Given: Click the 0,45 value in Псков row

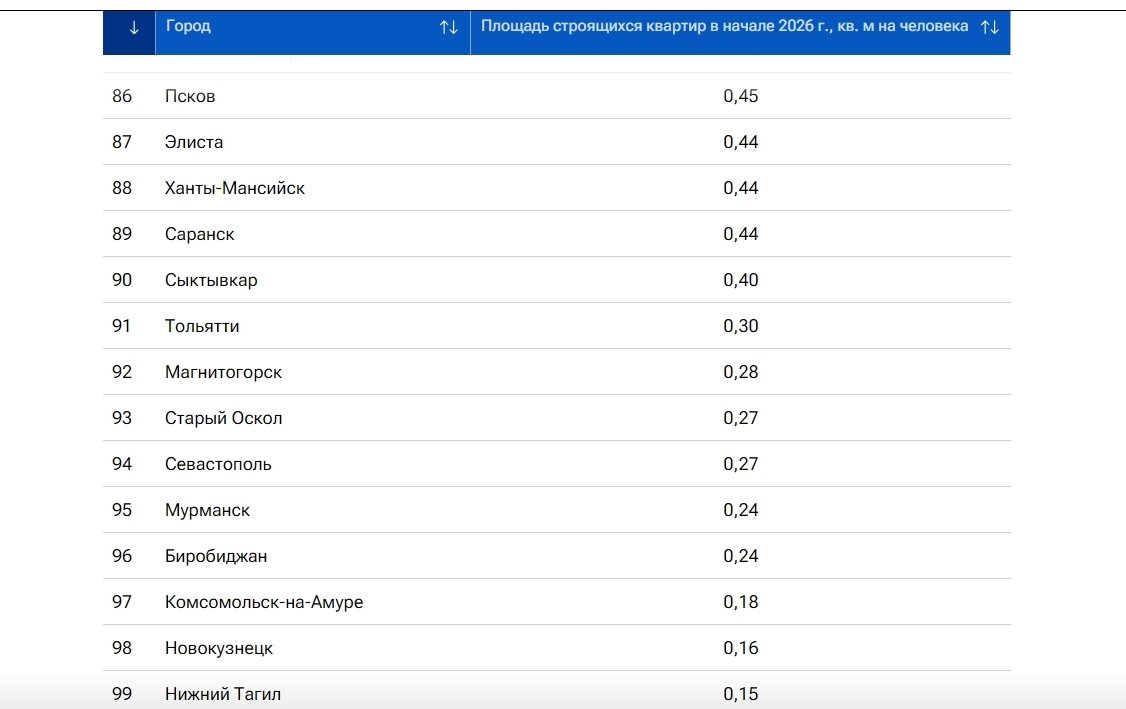Looking at the screenshot, I should pyautogui.click(x=740, y=96).
